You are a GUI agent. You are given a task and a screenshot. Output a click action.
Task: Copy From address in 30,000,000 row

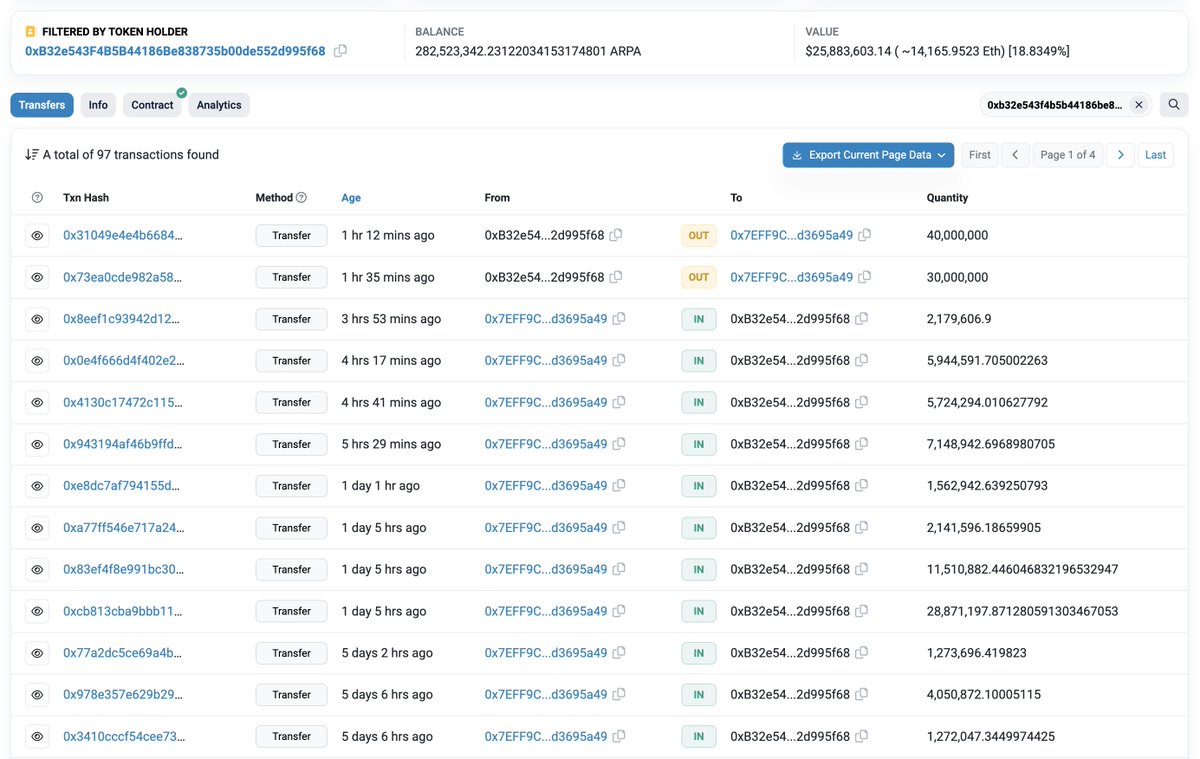616,277
